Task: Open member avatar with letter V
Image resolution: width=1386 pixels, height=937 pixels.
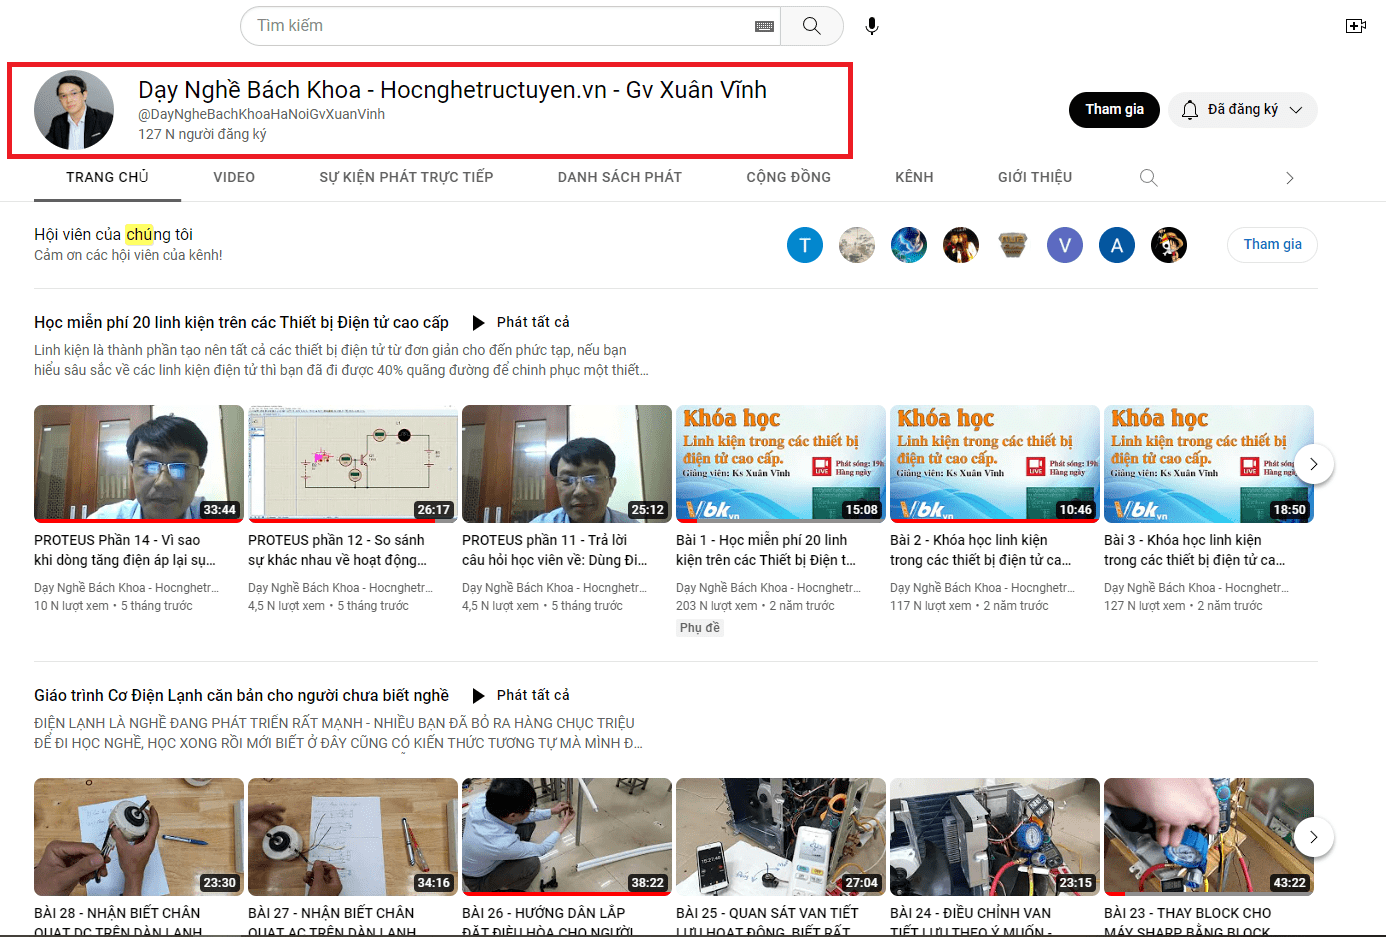Action: [1065, 245]
